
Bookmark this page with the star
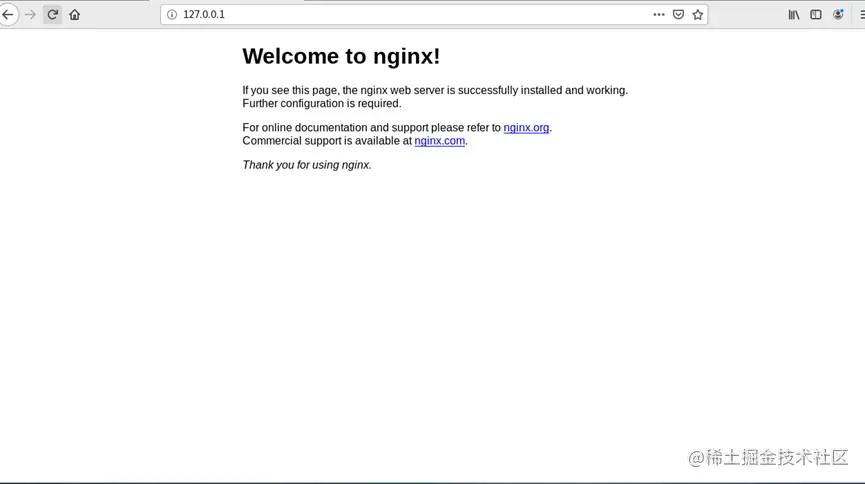[x=698, y=14]
